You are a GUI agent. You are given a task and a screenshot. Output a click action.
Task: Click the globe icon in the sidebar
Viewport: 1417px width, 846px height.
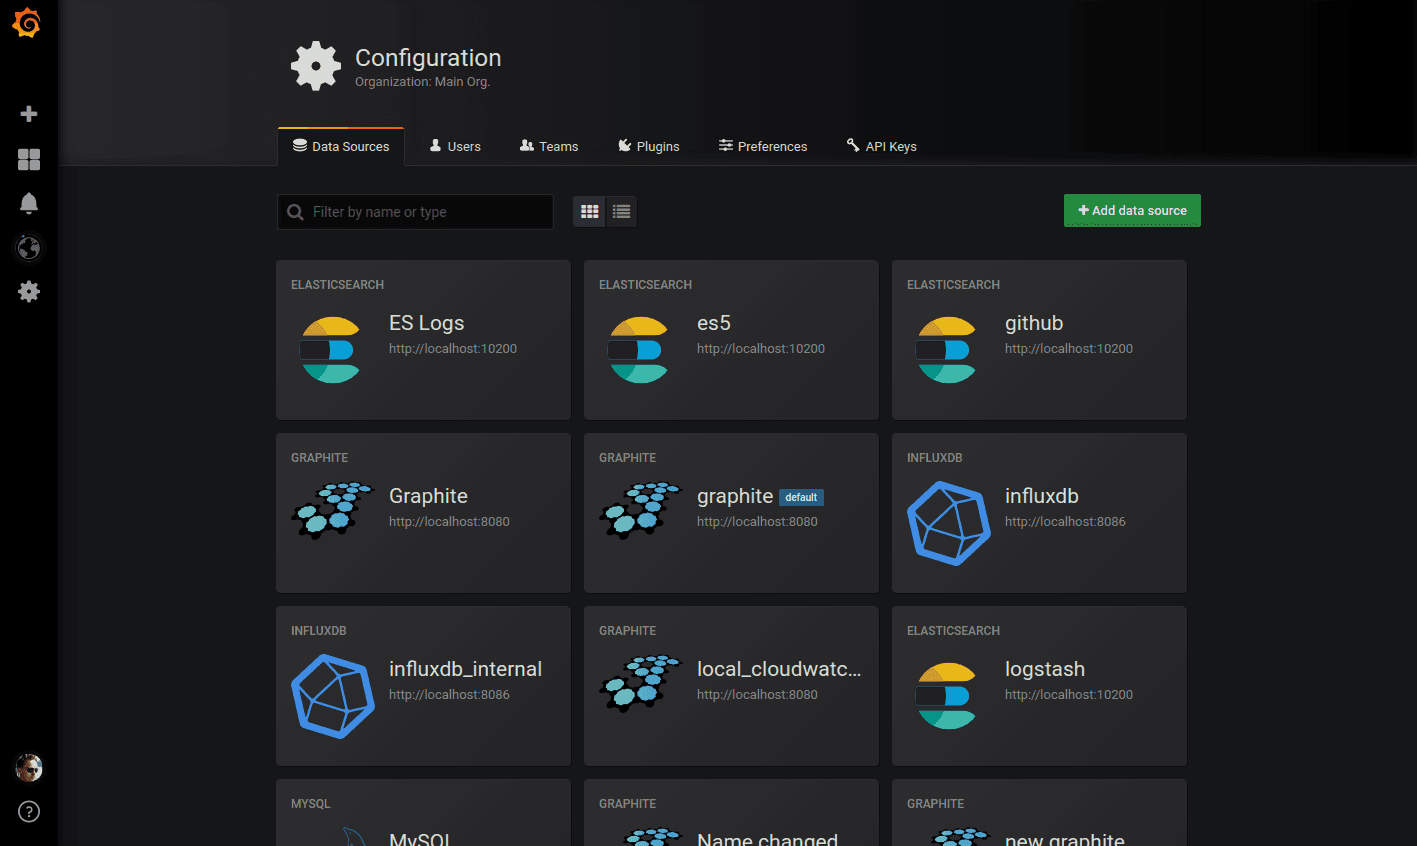[29, 248]
